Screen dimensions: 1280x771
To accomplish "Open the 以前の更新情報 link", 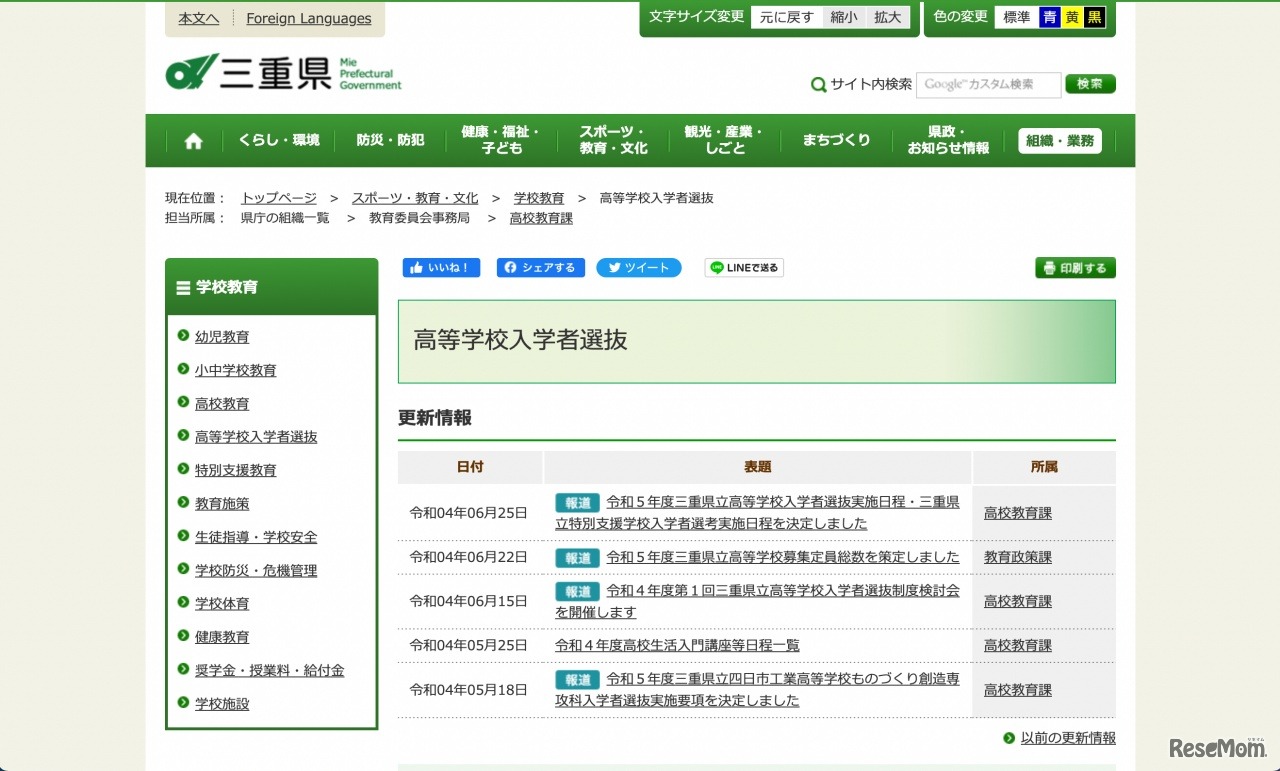I will click(1067, 738).
